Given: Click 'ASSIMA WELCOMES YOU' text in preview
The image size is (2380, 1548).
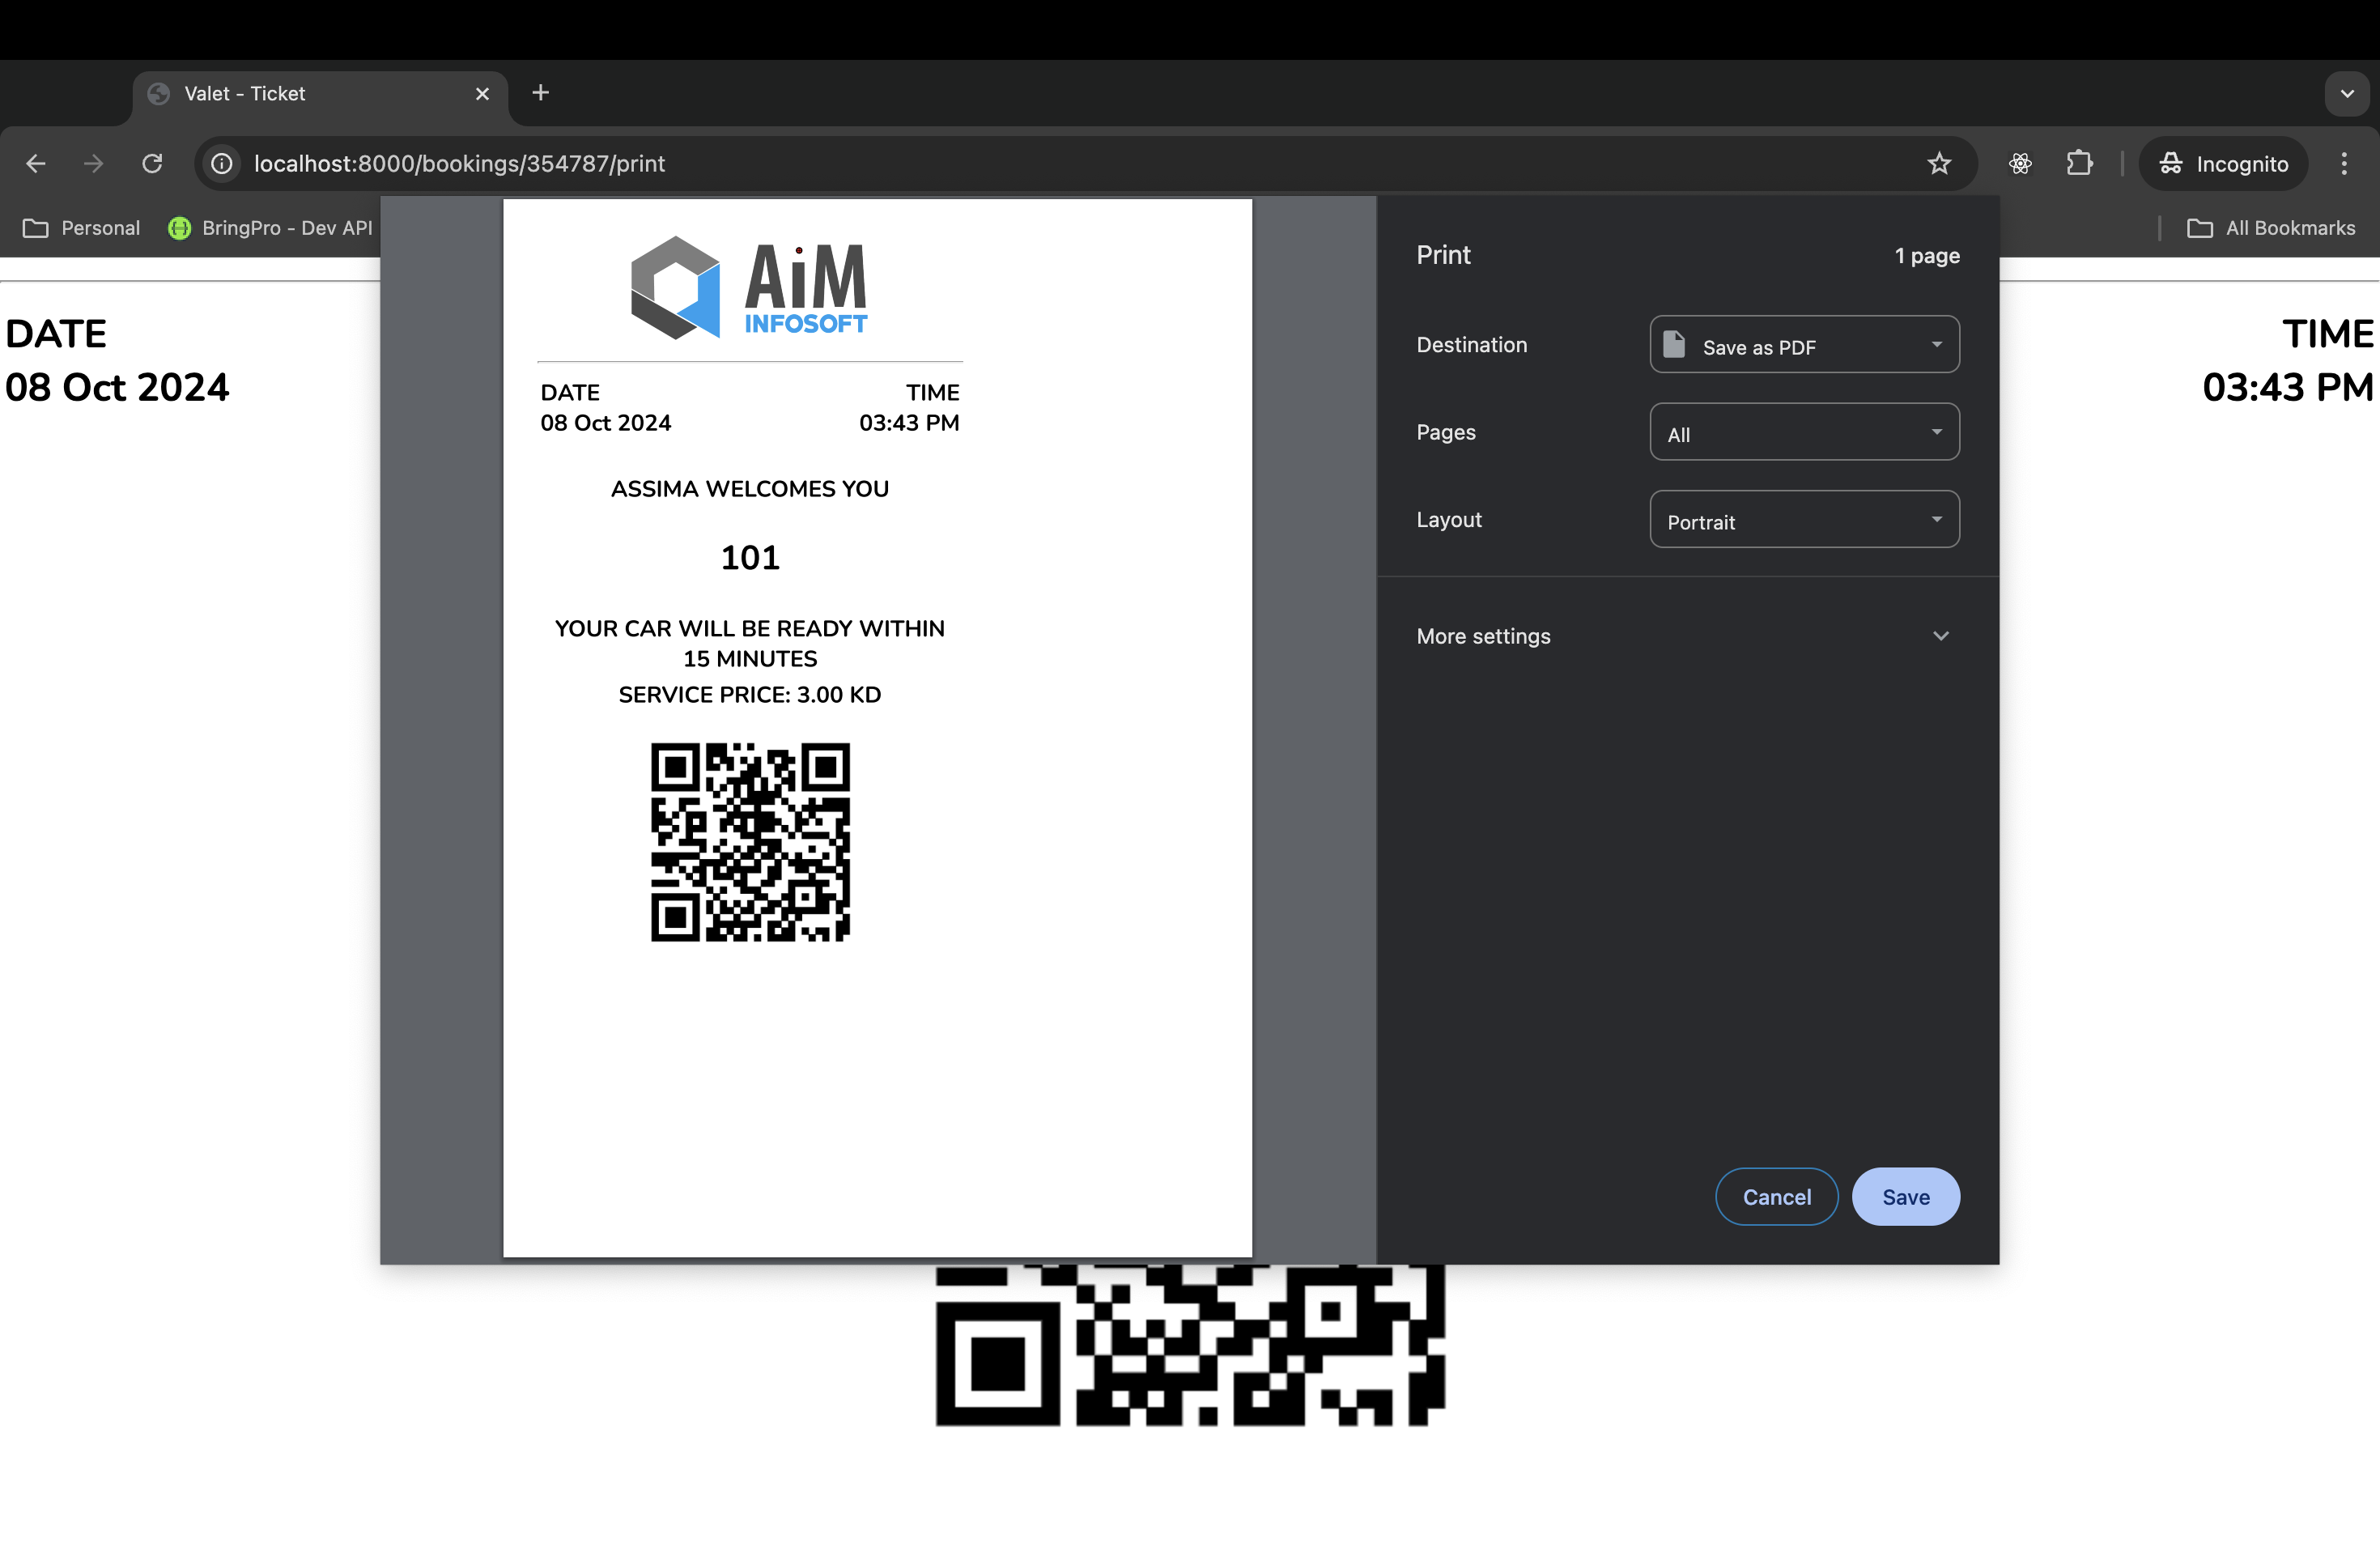Looking at the screenshot, I should click(x=750, y=489).
